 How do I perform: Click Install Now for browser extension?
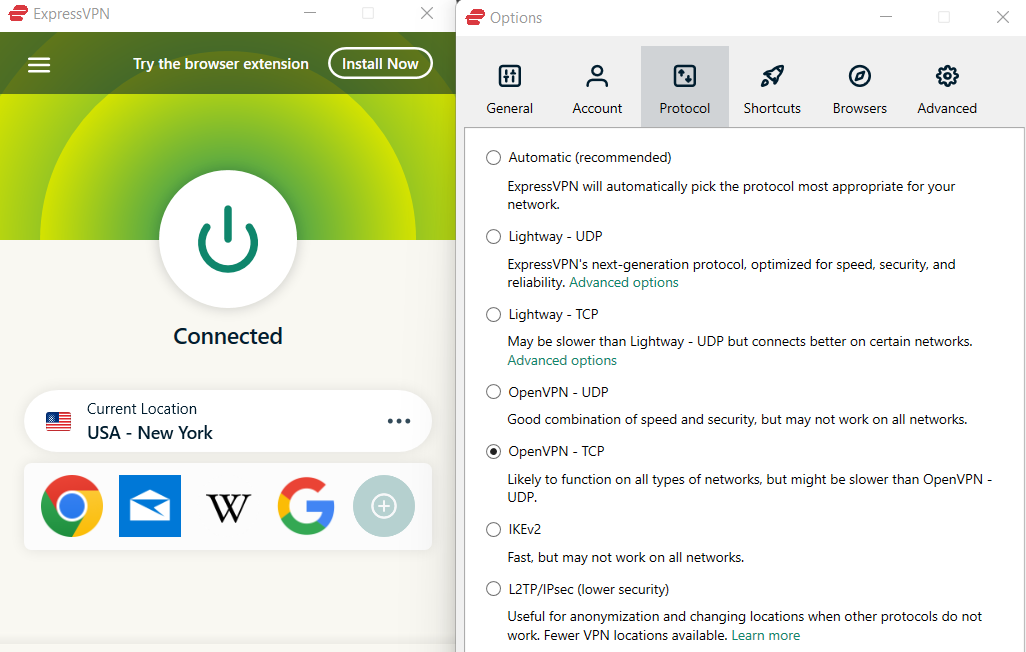pyautogui.click(x=380, y=63)
